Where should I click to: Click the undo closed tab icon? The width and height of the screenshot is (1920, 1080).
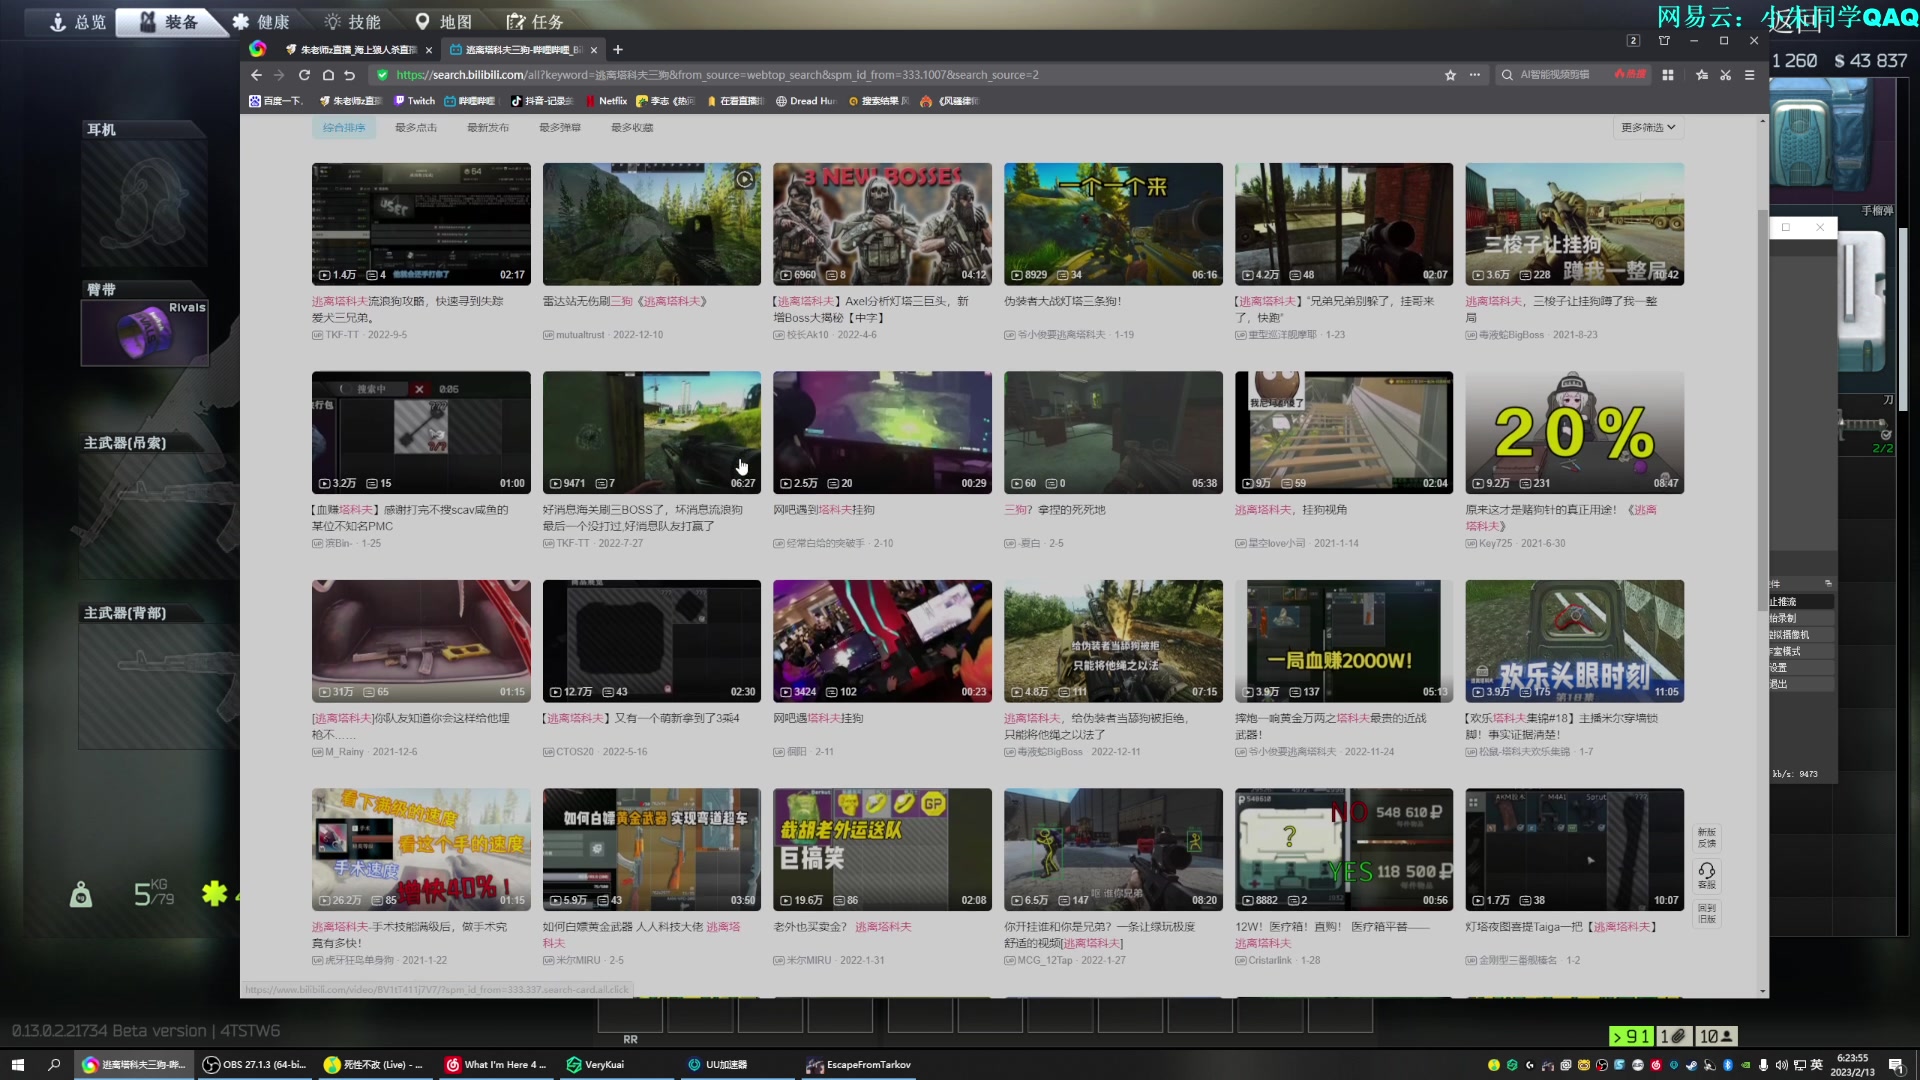pos(349,75)
